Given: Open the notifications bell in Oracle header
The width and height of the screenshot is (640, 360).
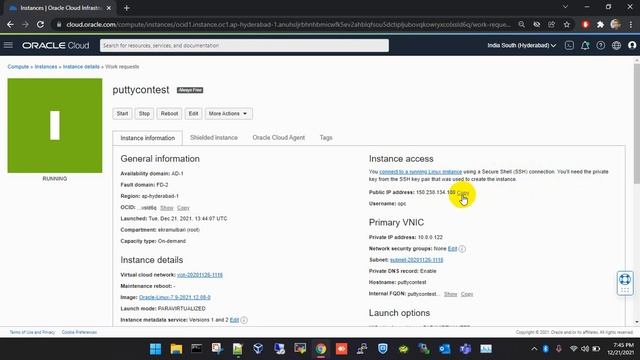Looking at the screenshot, I should 585,45.
